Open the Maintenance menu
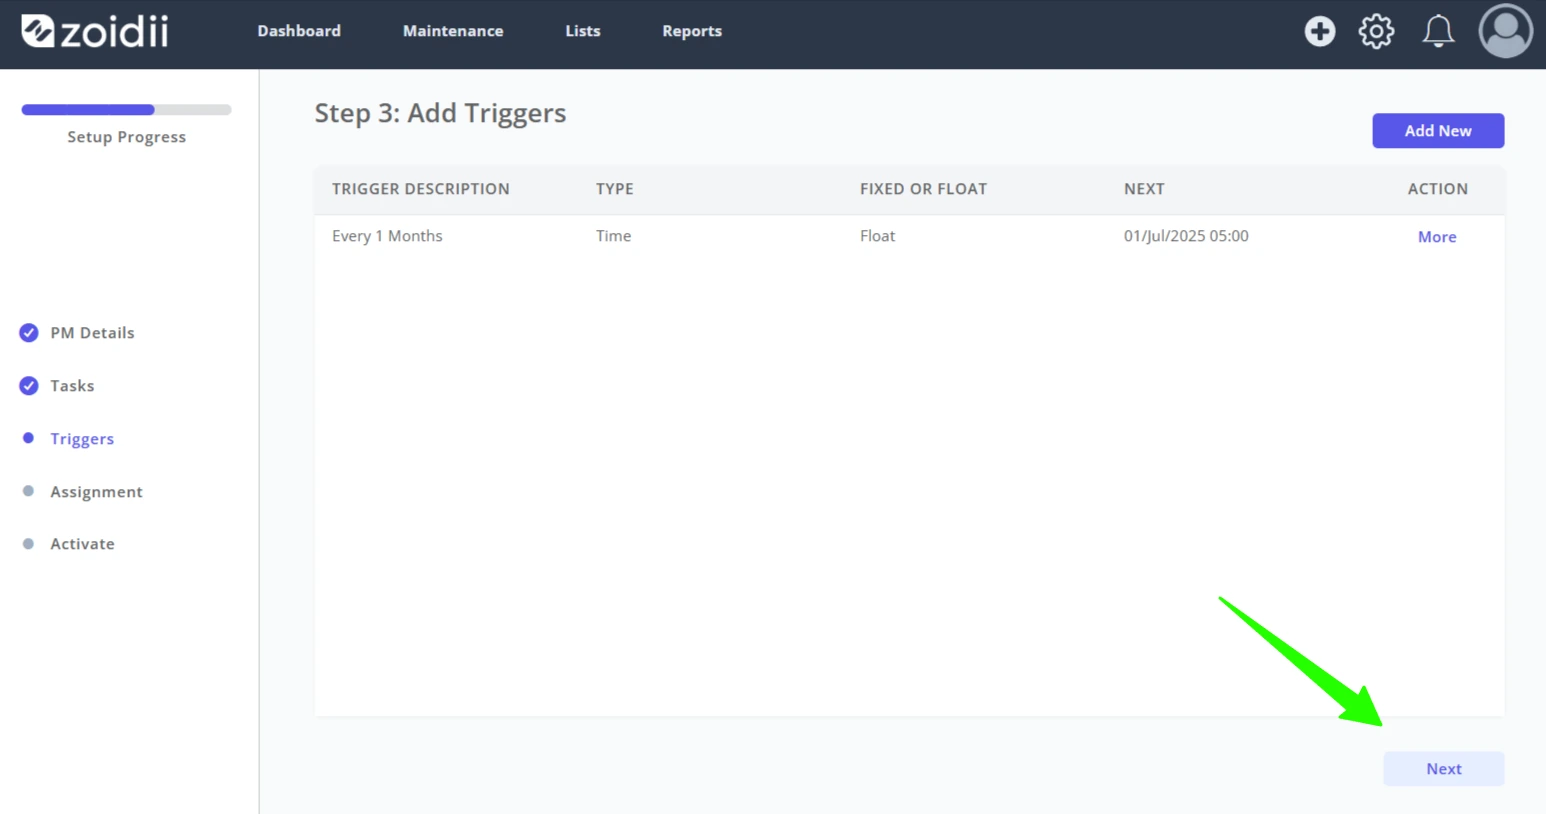1546x814 pixels. coord(453,31)
